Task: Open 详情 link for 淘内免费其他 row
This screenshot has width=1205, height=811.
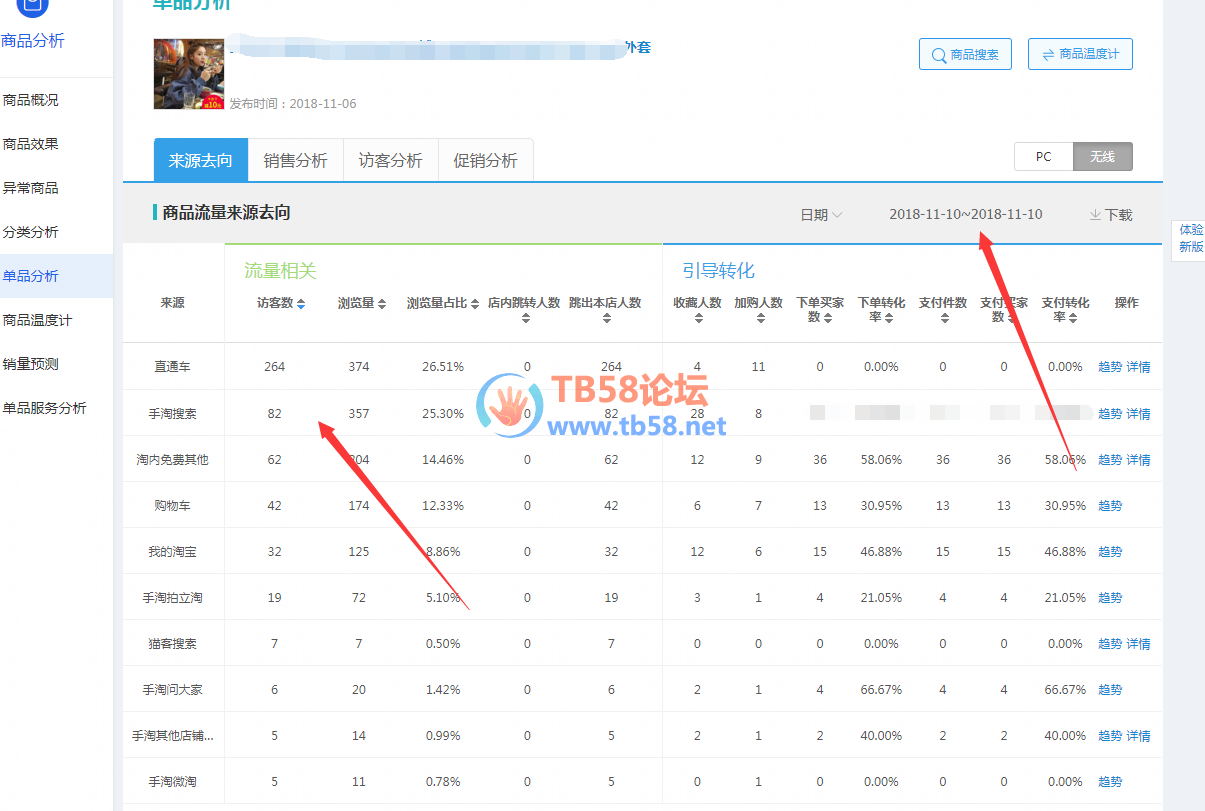Action: click(1139, 460)
